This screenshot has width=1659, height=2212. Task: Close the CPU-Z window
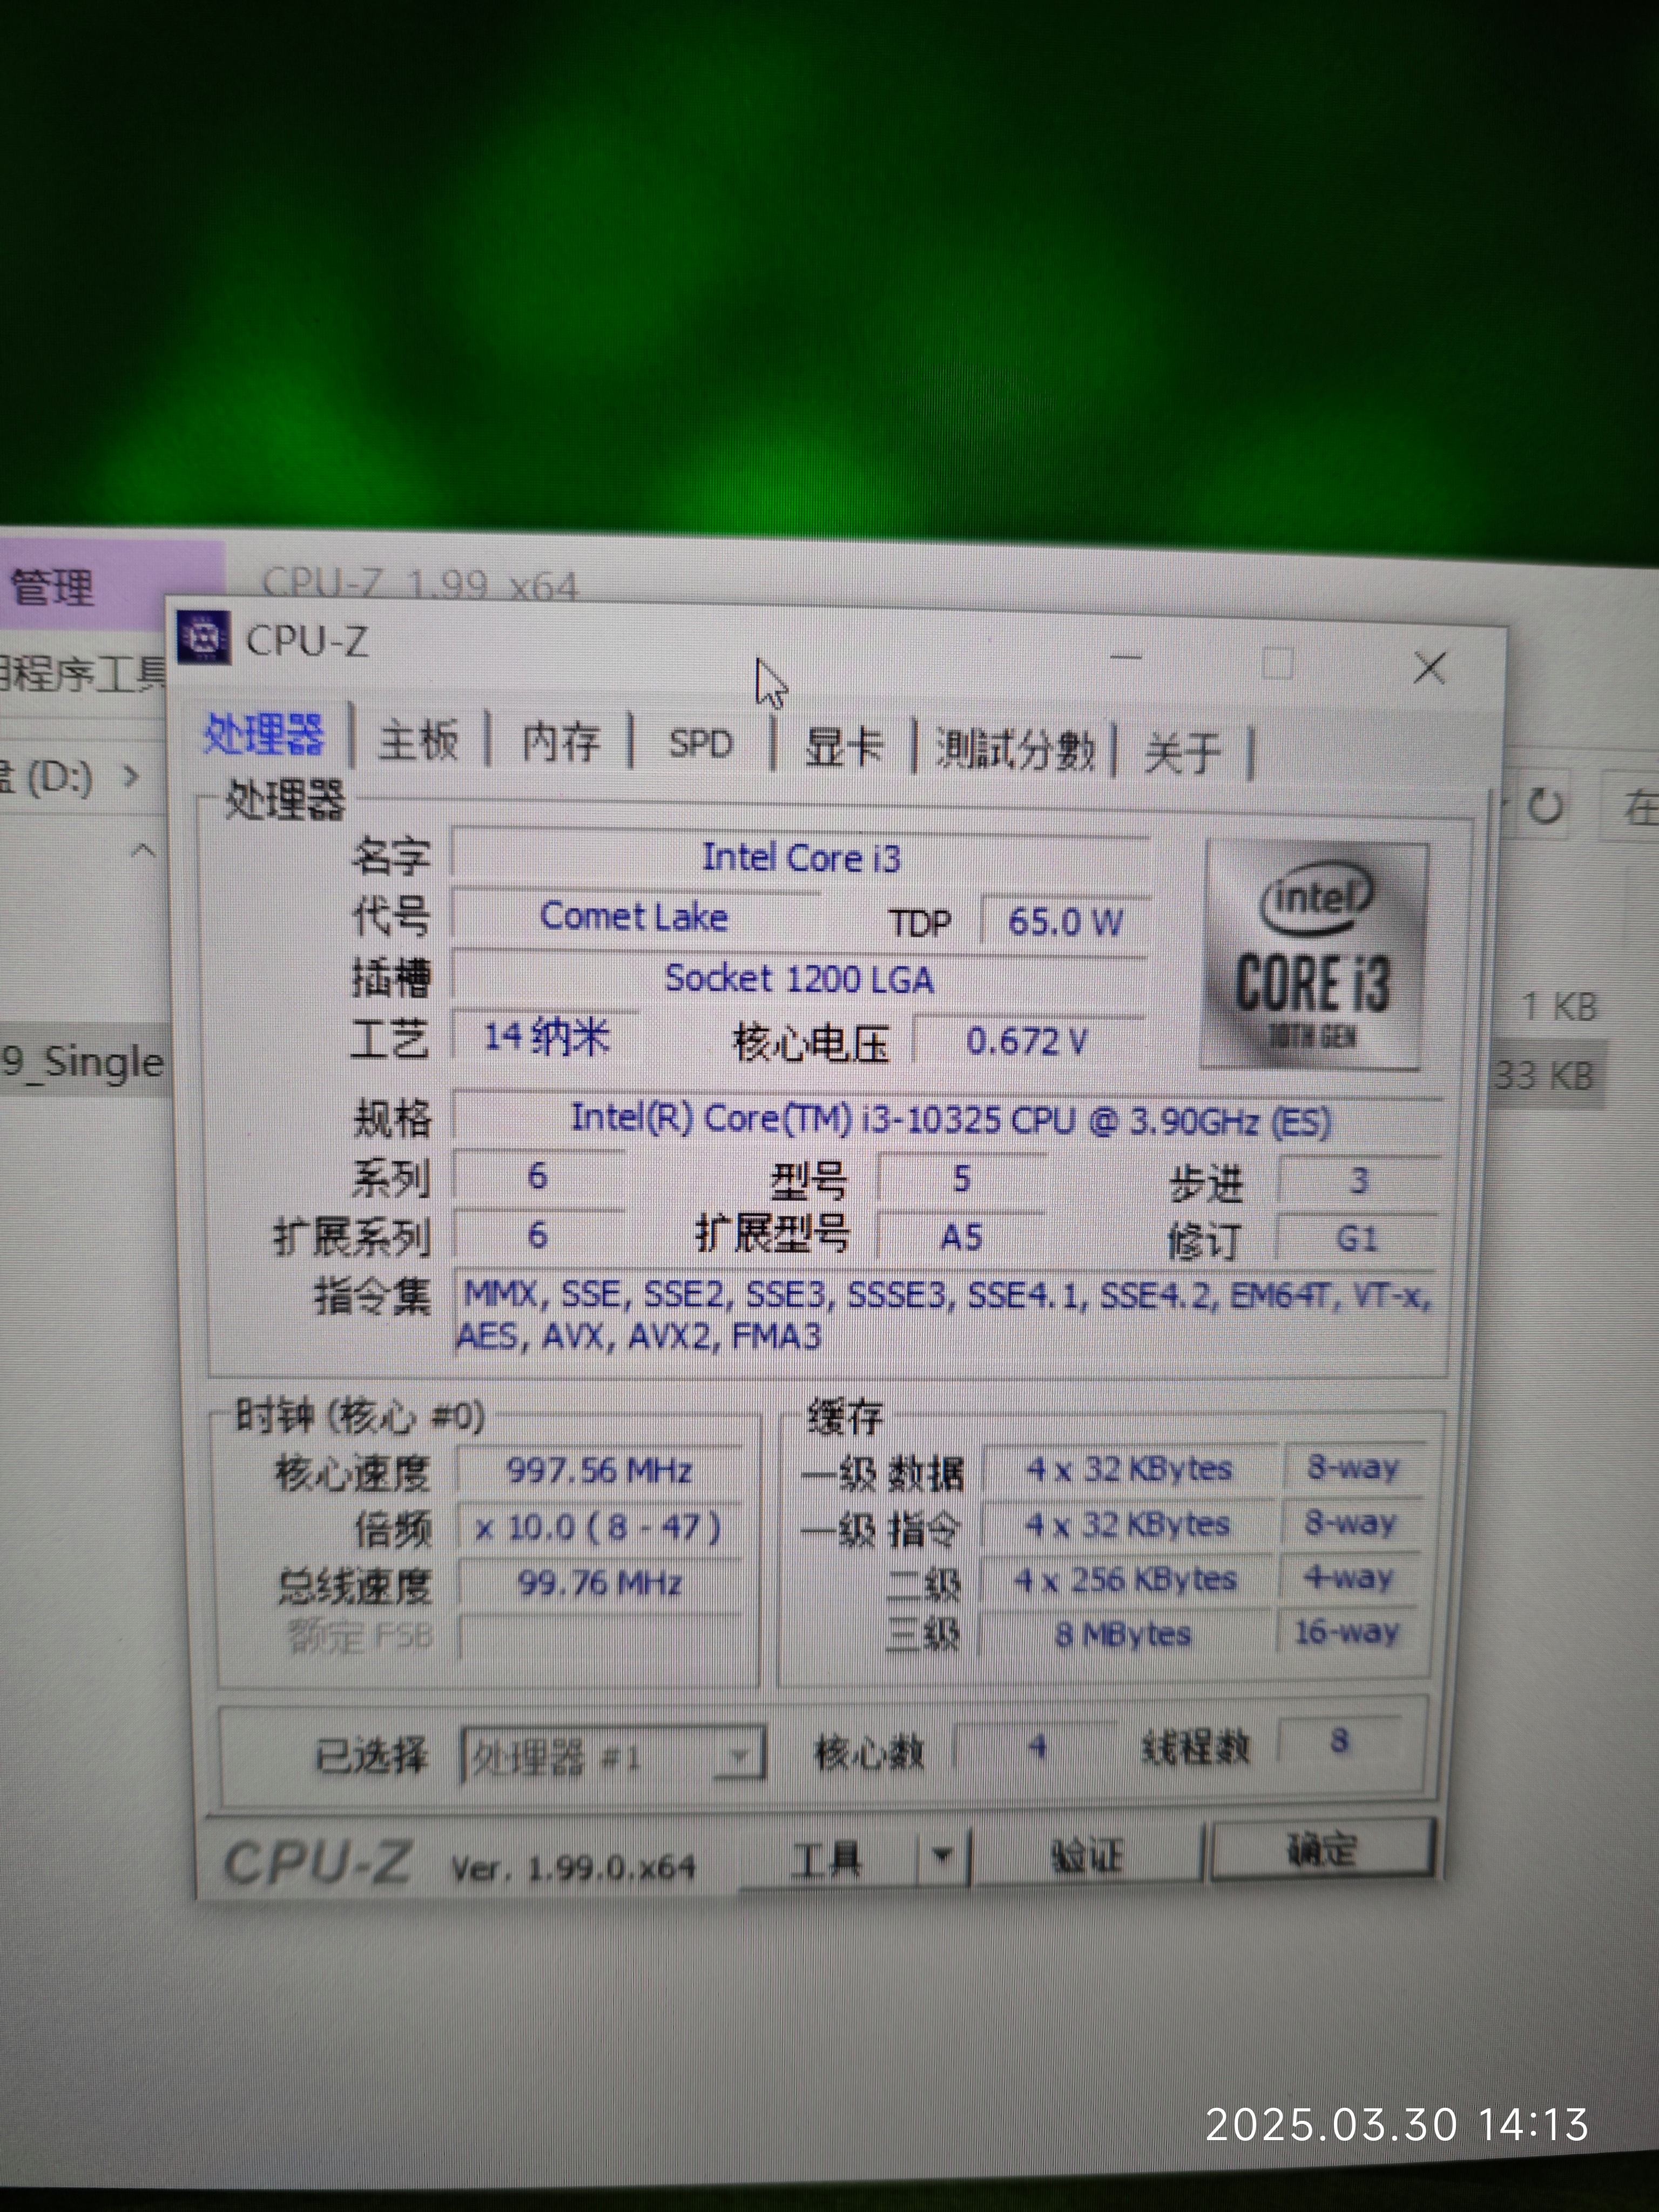[1429, 667]
